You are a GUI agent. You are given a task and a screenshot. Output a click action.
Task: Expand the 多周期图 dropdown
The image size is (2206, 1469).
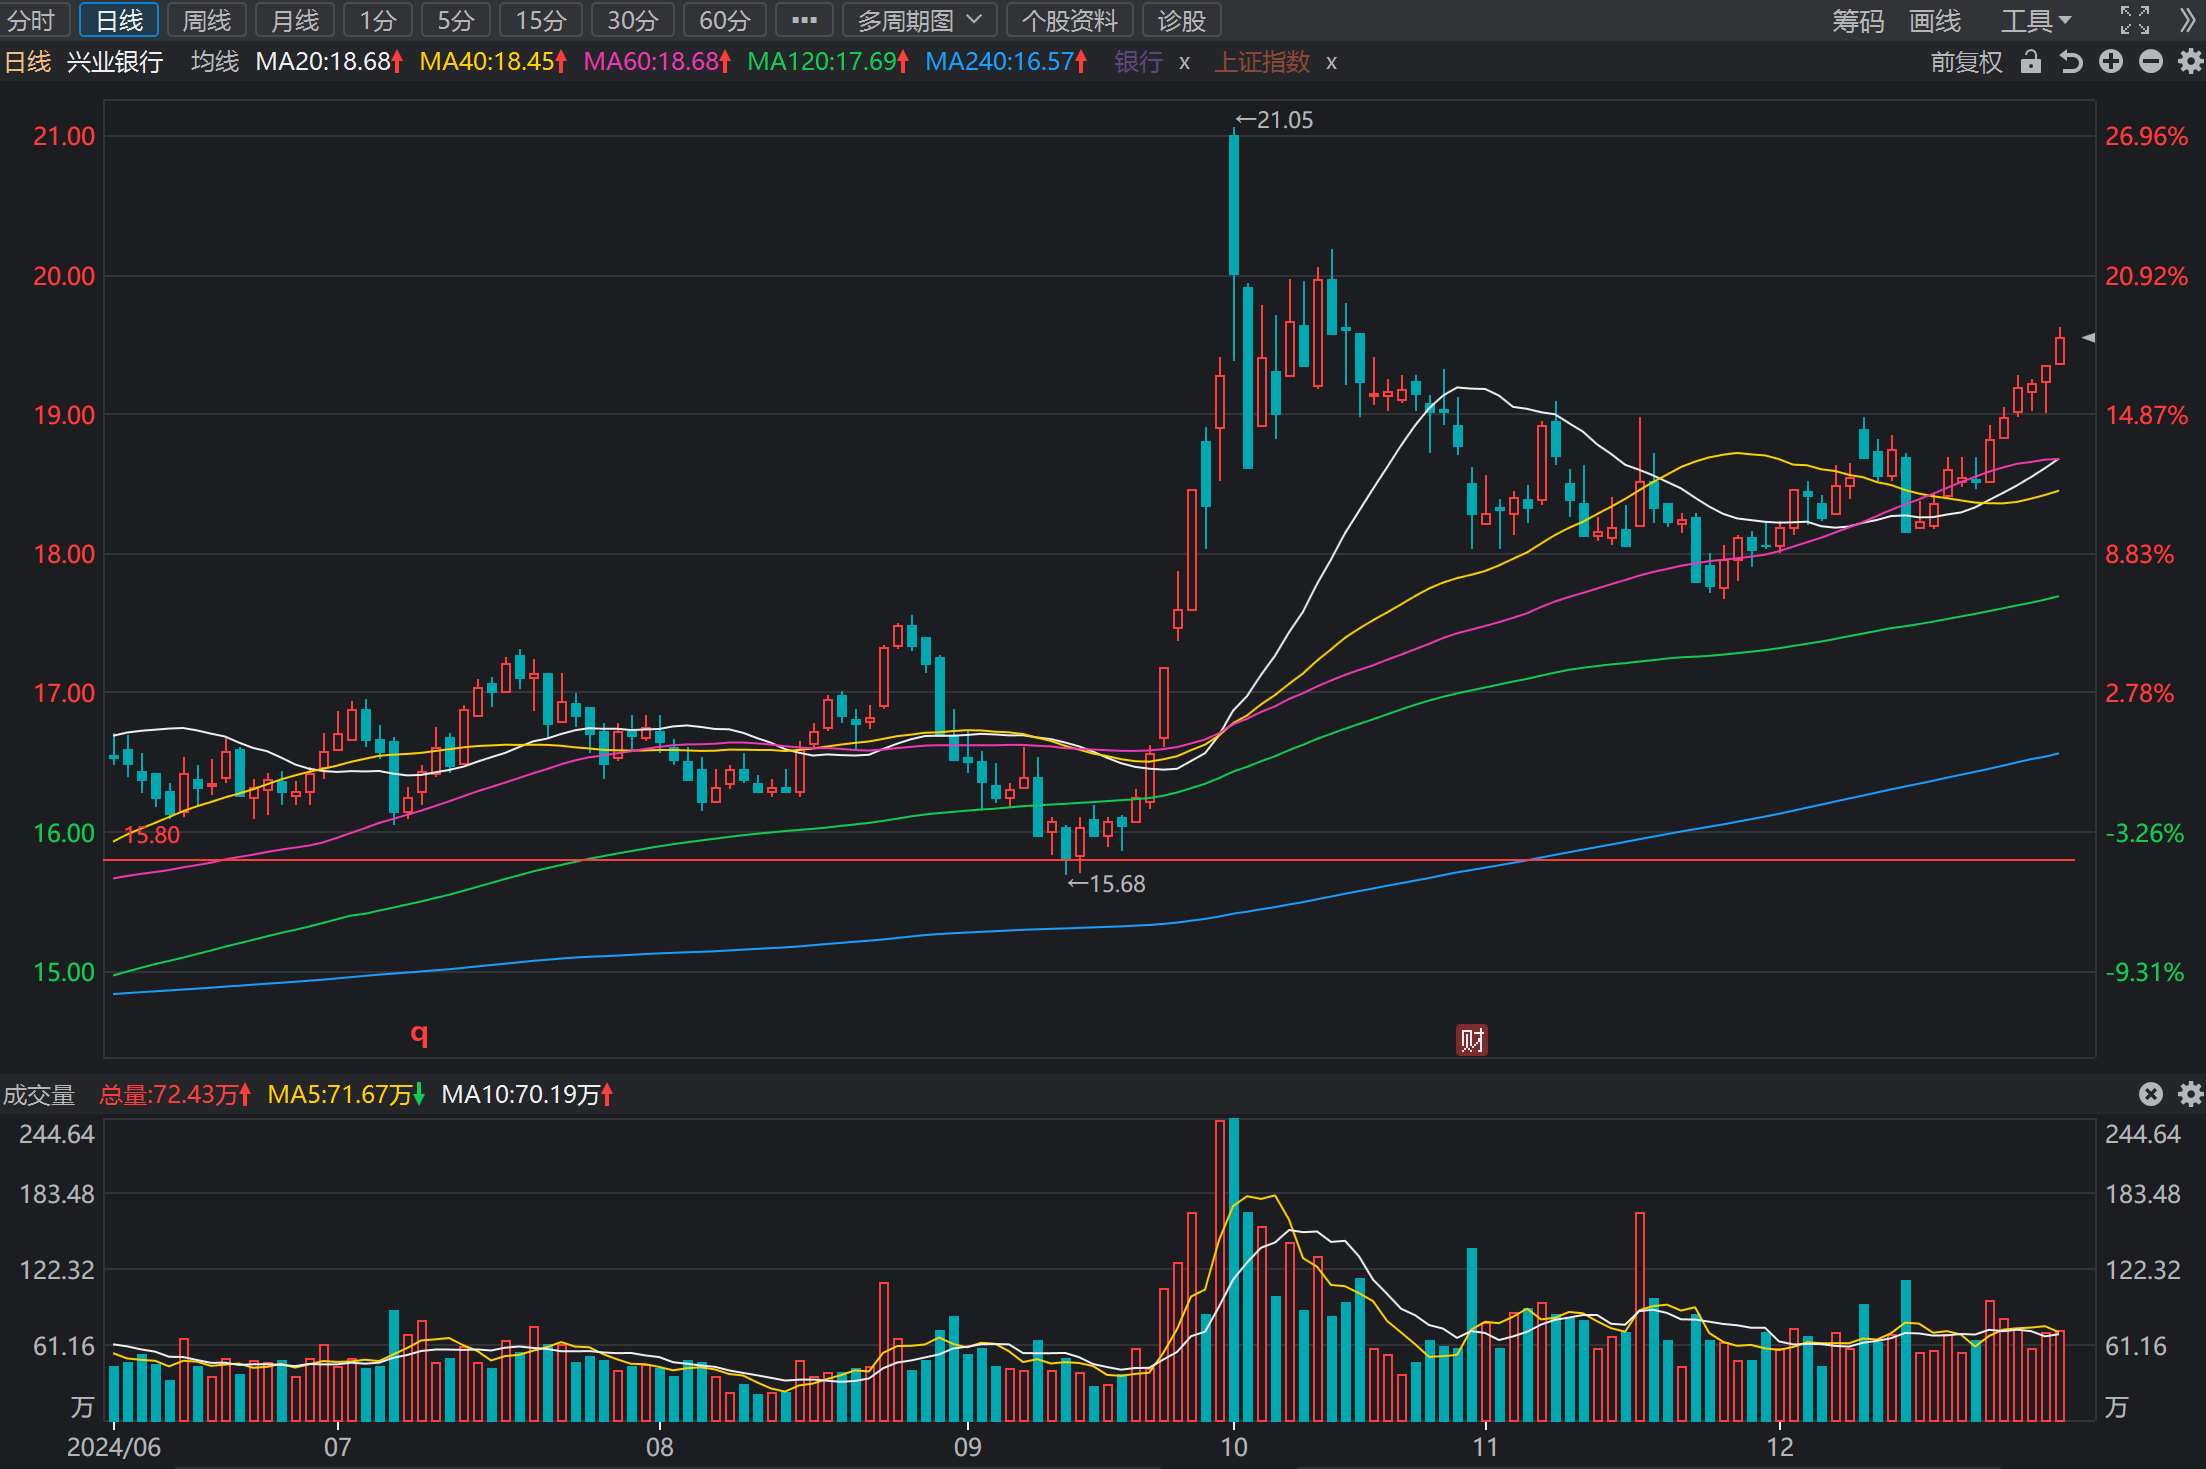tap(919, 20)
